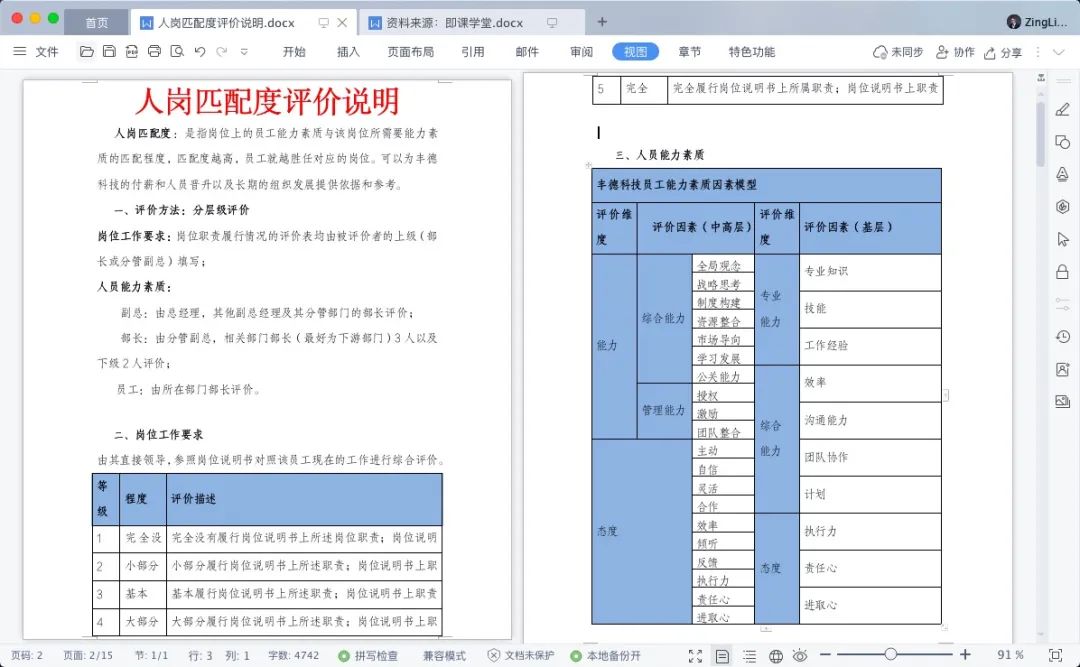Click the 人岗匹配度评价说明 red title
1080x667 pixels.
[x=267, y=101]
